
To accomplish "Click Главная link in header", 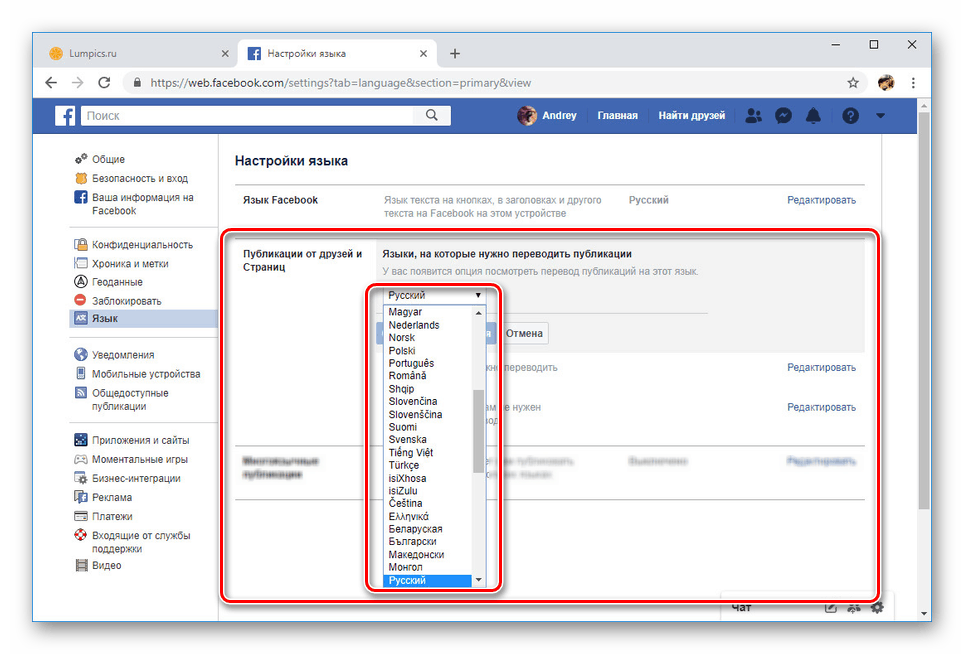I will tap(617, 116).
